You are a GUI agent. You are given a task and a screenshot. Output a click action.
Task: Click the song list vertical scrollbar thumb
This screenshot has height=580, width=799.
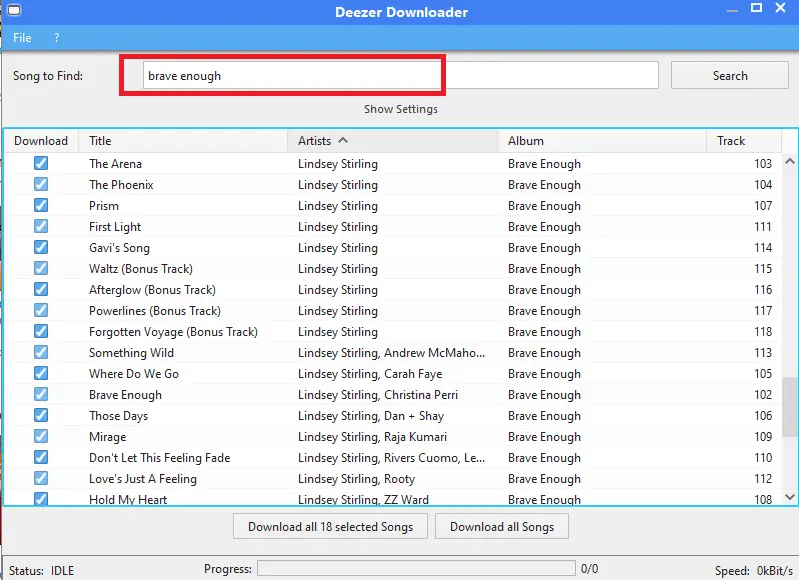pyautogui.click(x=790, y=407)
